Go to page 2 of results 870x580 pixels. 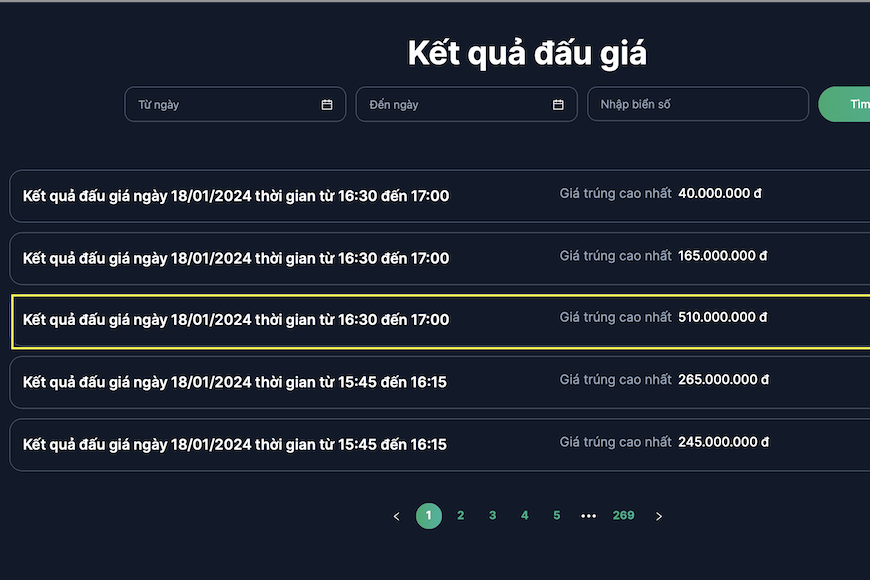(461, 516)
